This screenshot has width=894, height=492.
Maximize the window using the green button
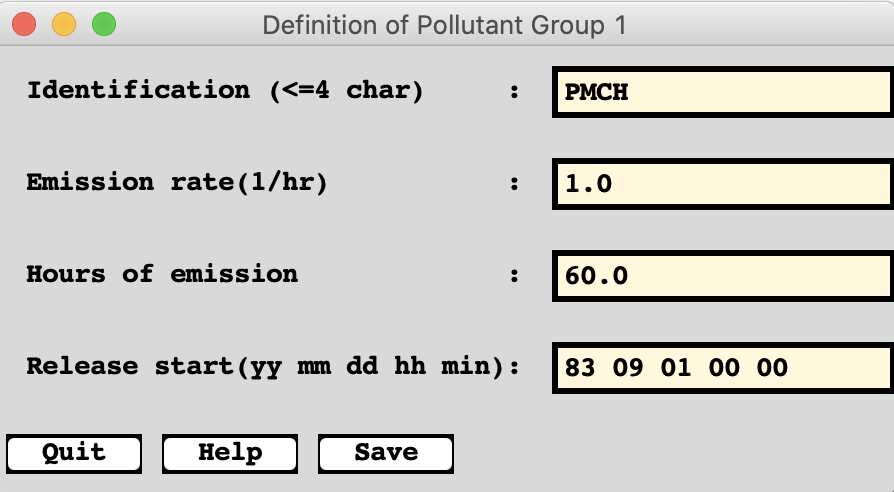[103, 23]
